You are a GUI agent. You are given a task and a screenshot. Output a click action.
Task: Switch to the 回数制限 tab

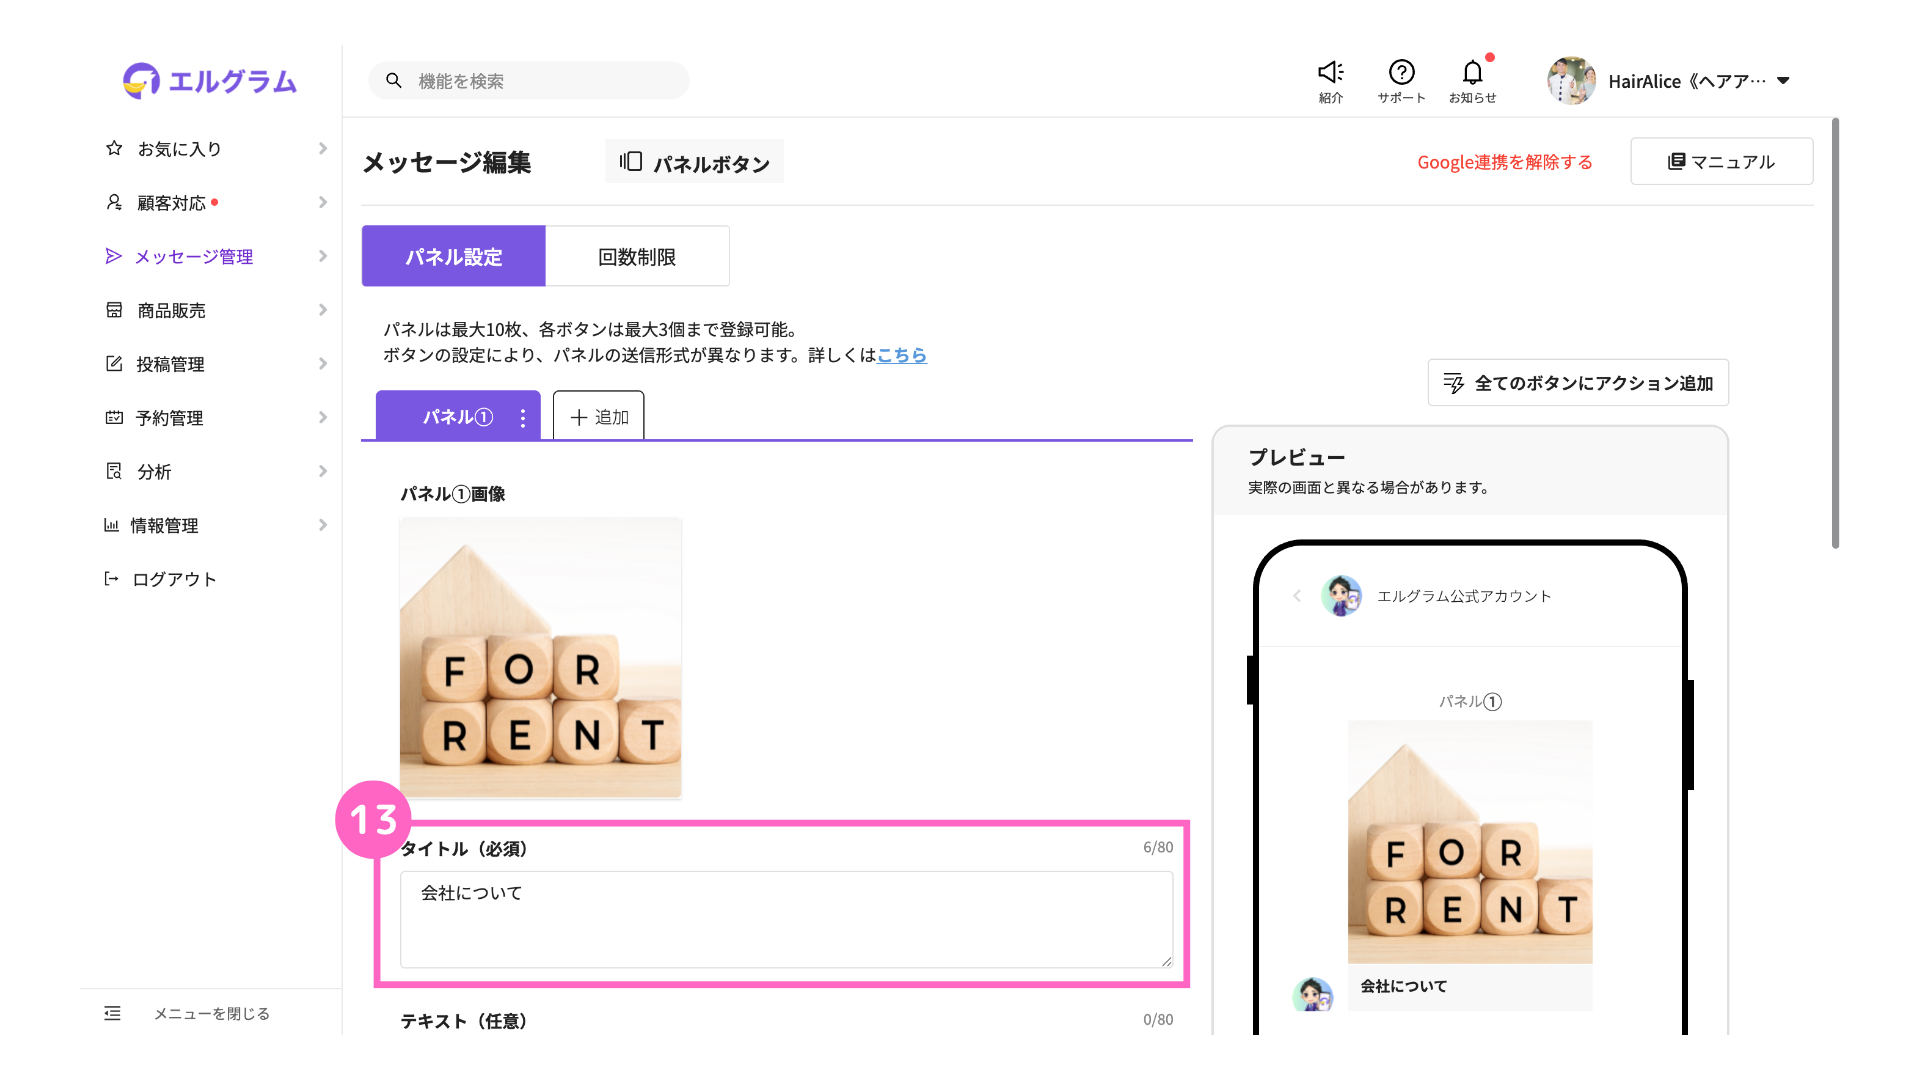(x=637, y=256)
